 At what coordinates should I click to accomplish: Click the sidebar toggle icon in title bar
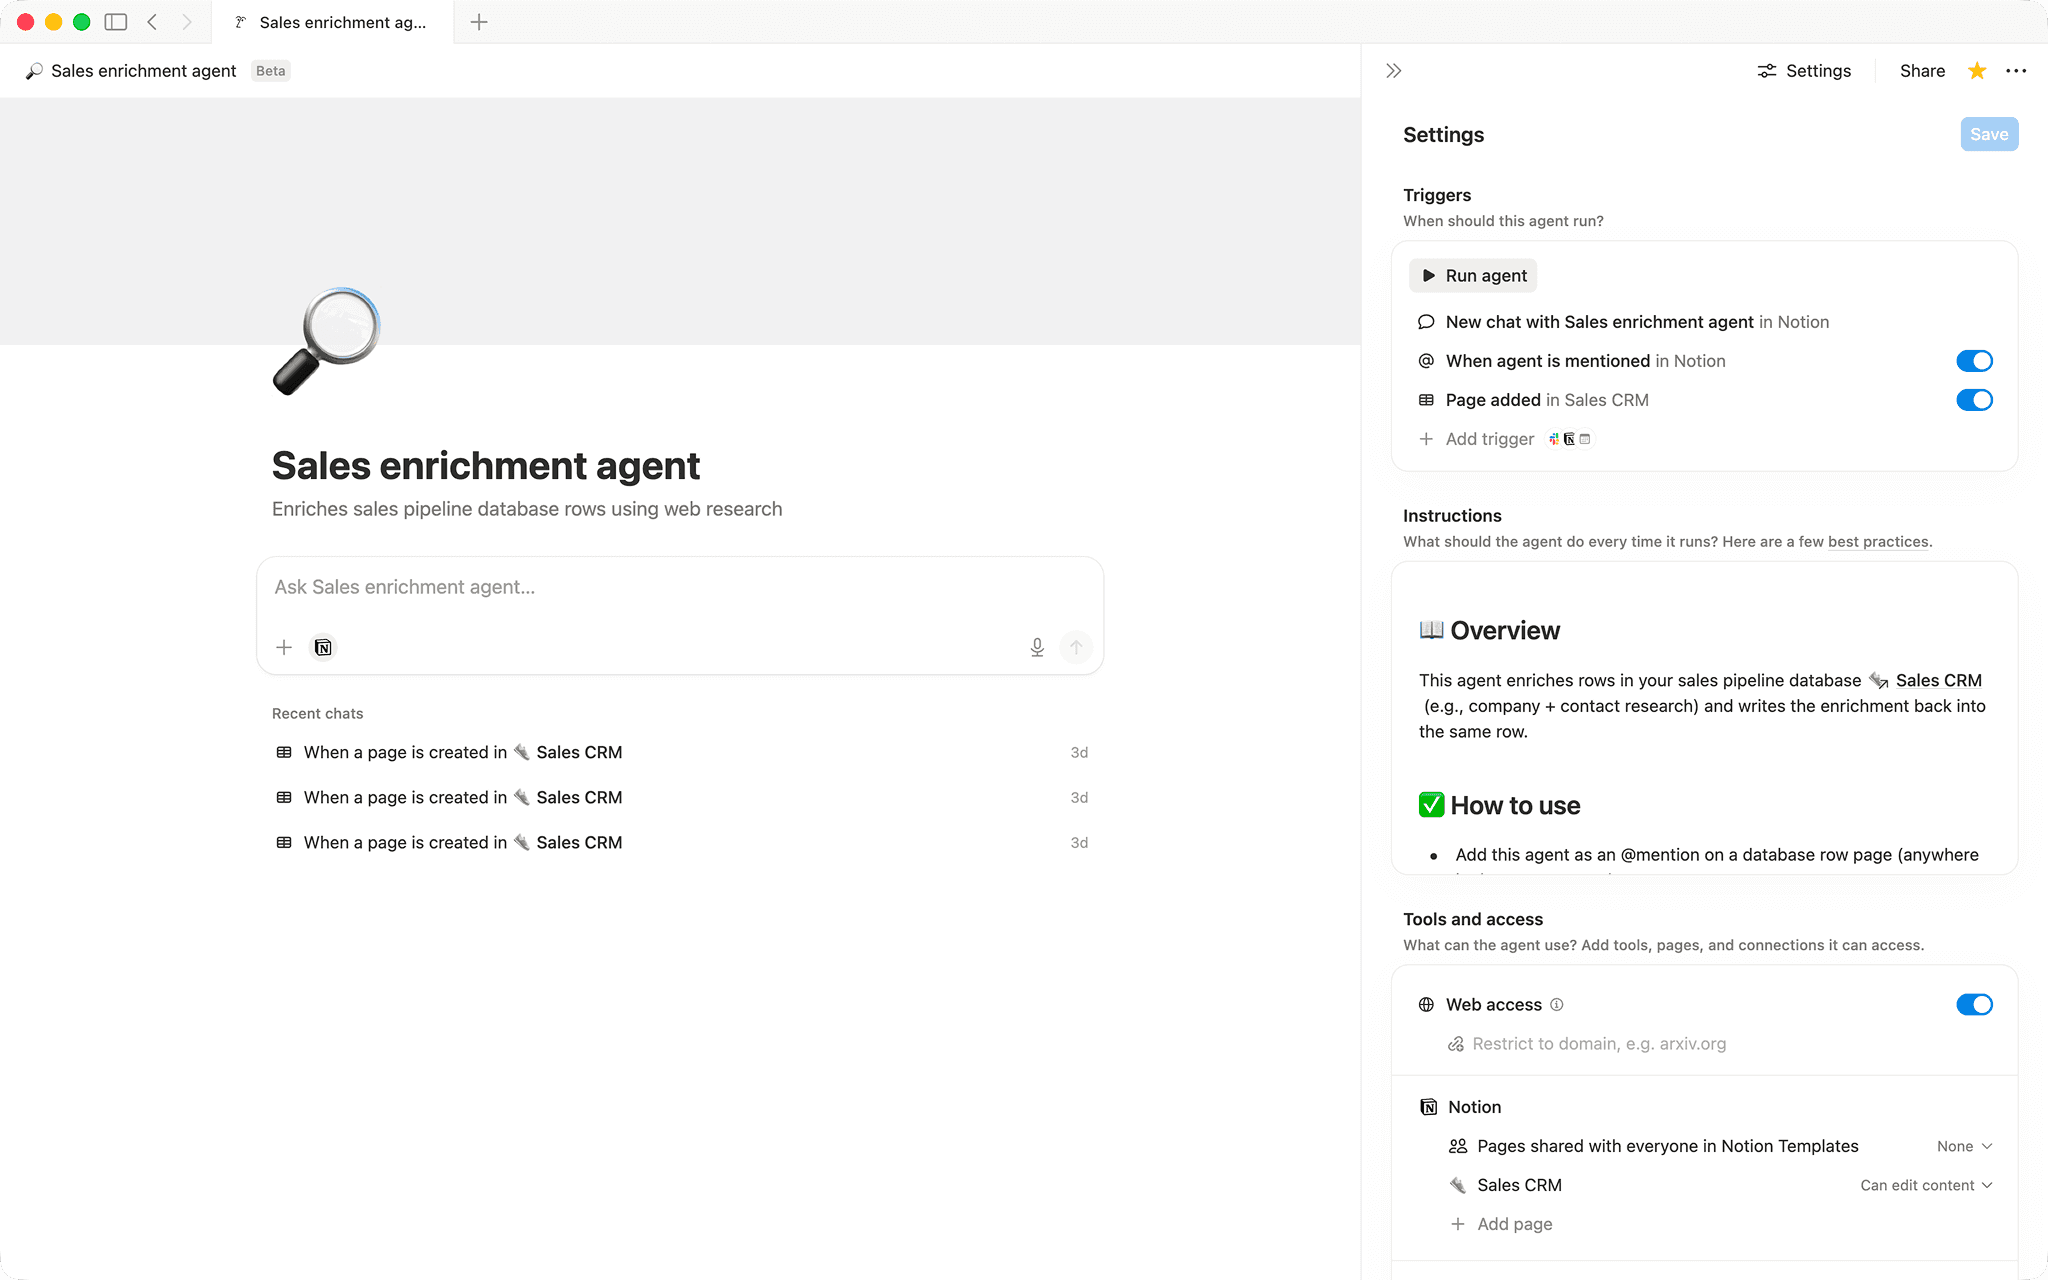tap(116, 22)
